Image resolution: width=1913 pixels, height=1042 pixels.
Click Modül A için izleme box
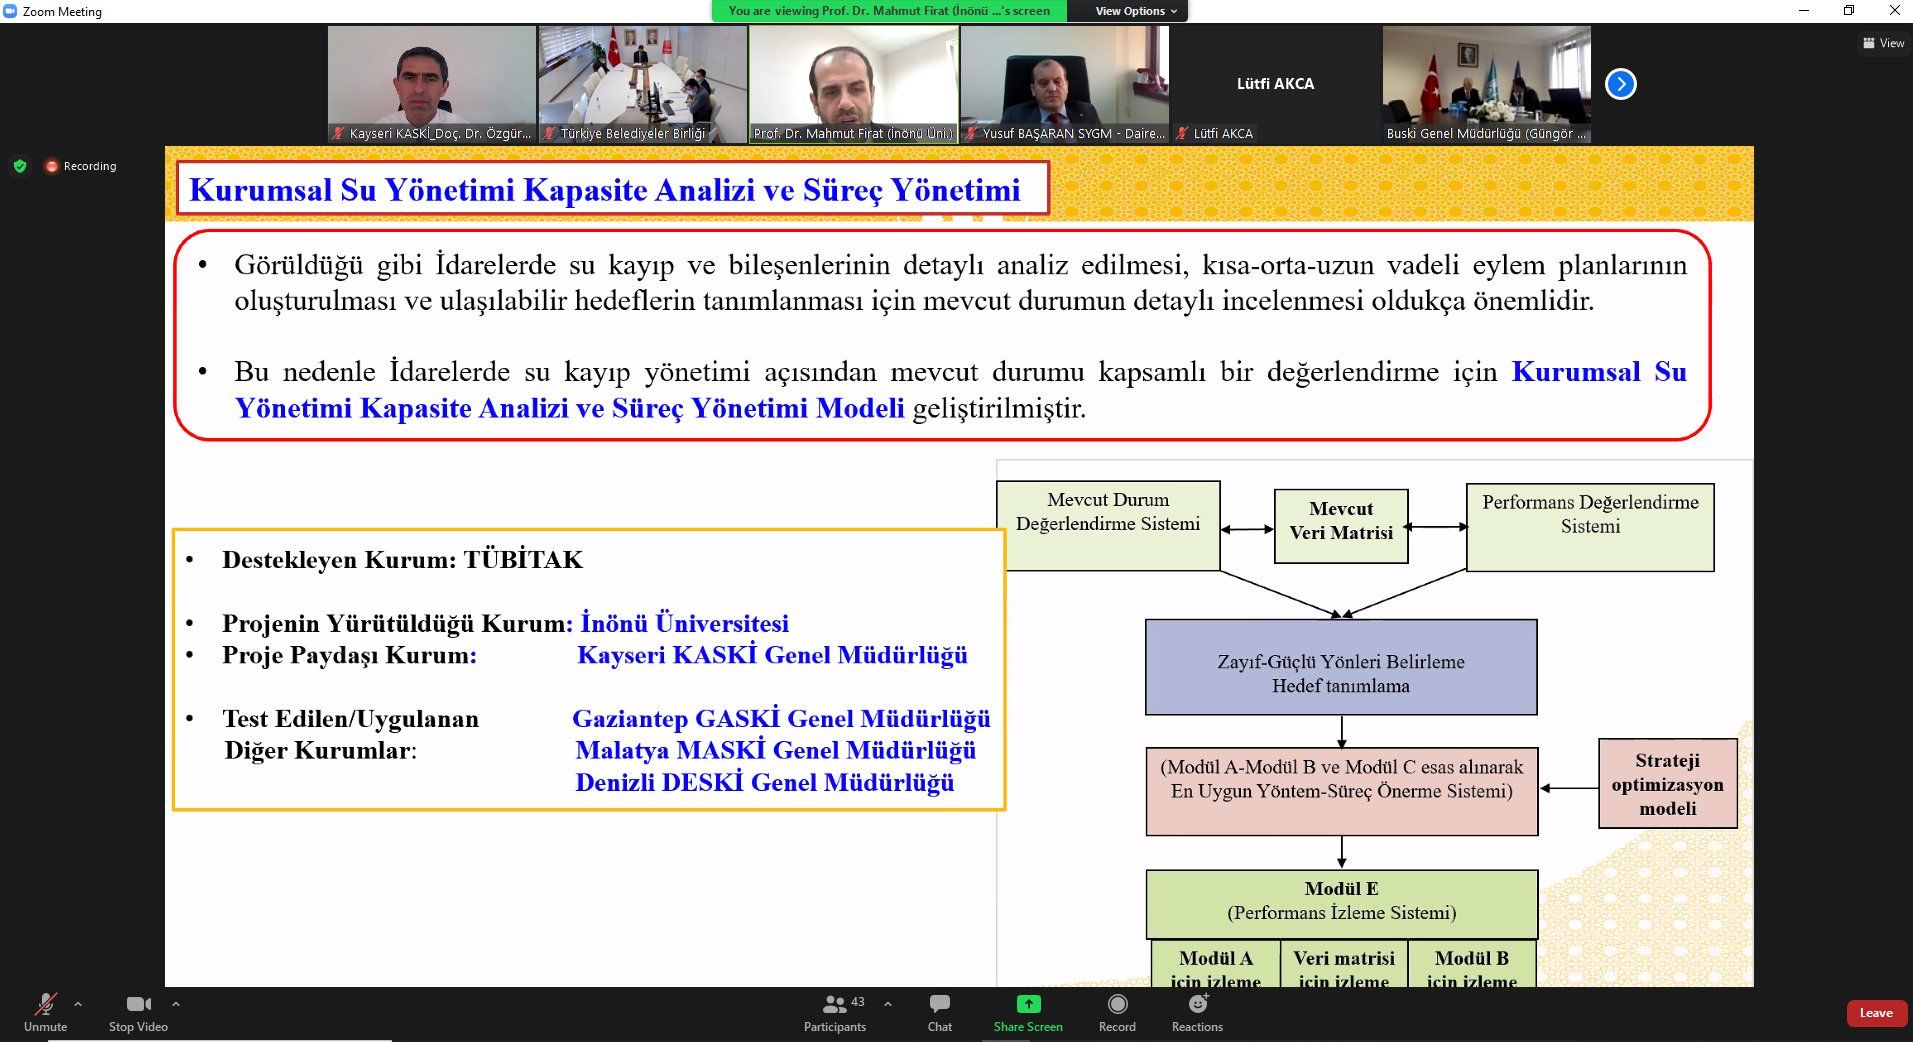pyautogui.click(x=1215, y=965)
